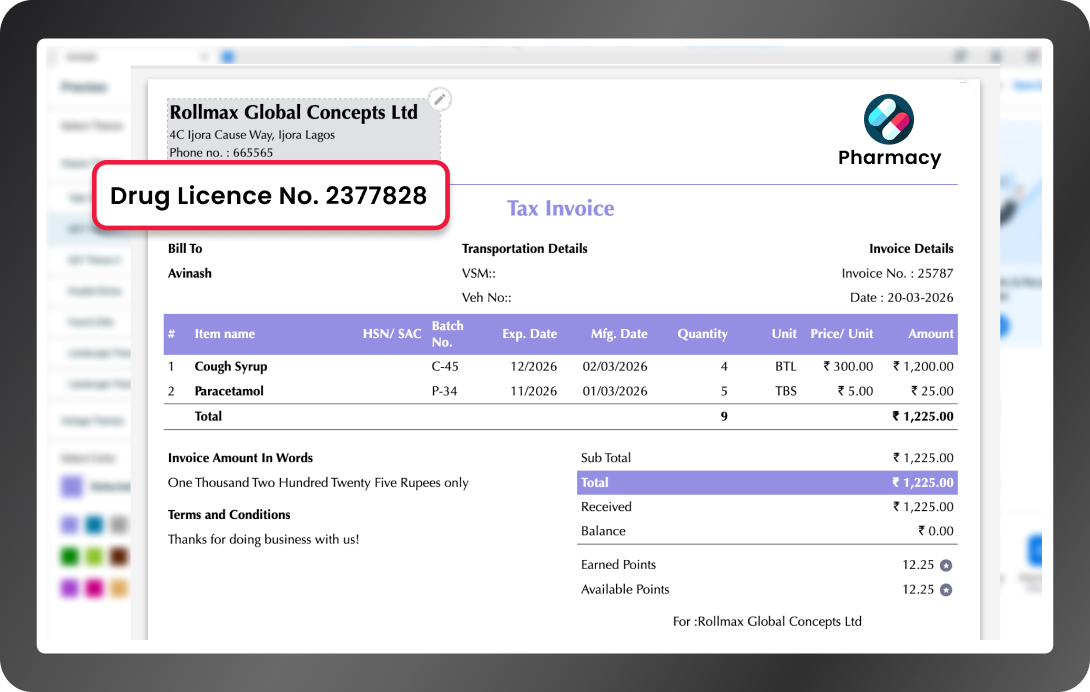Click the circular icon beside Earned Points

pos(947,564)
